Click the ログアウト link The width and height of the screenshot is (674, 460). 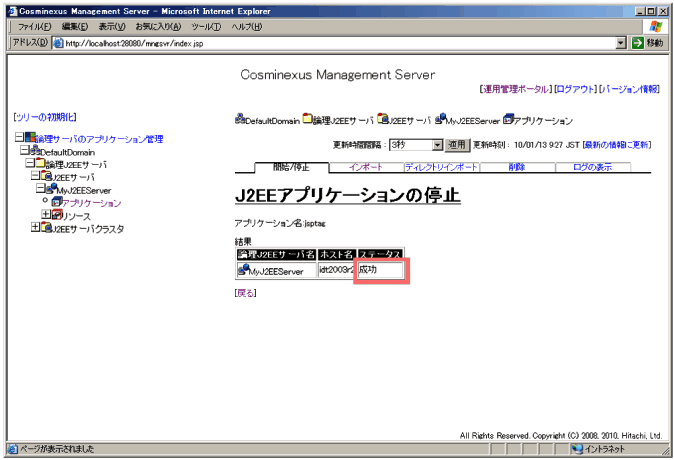[x=575, y=89]
